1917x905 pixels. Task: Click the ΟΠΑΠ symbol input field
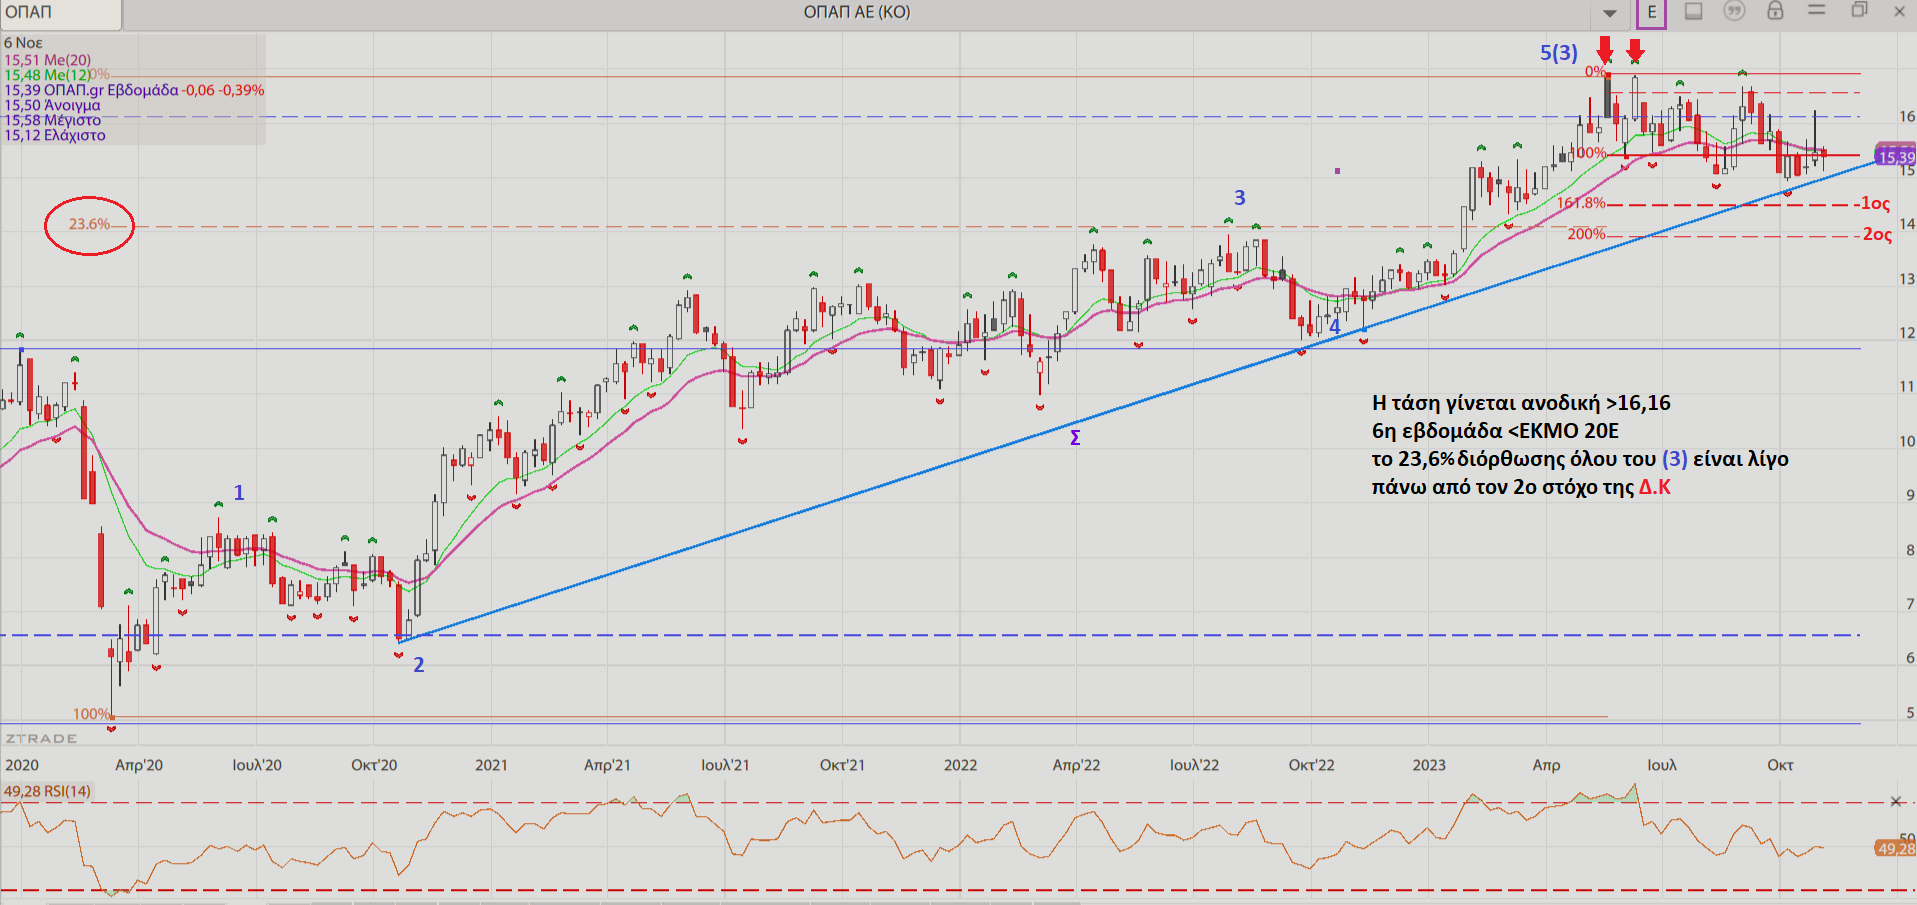(x=61, y=13)
